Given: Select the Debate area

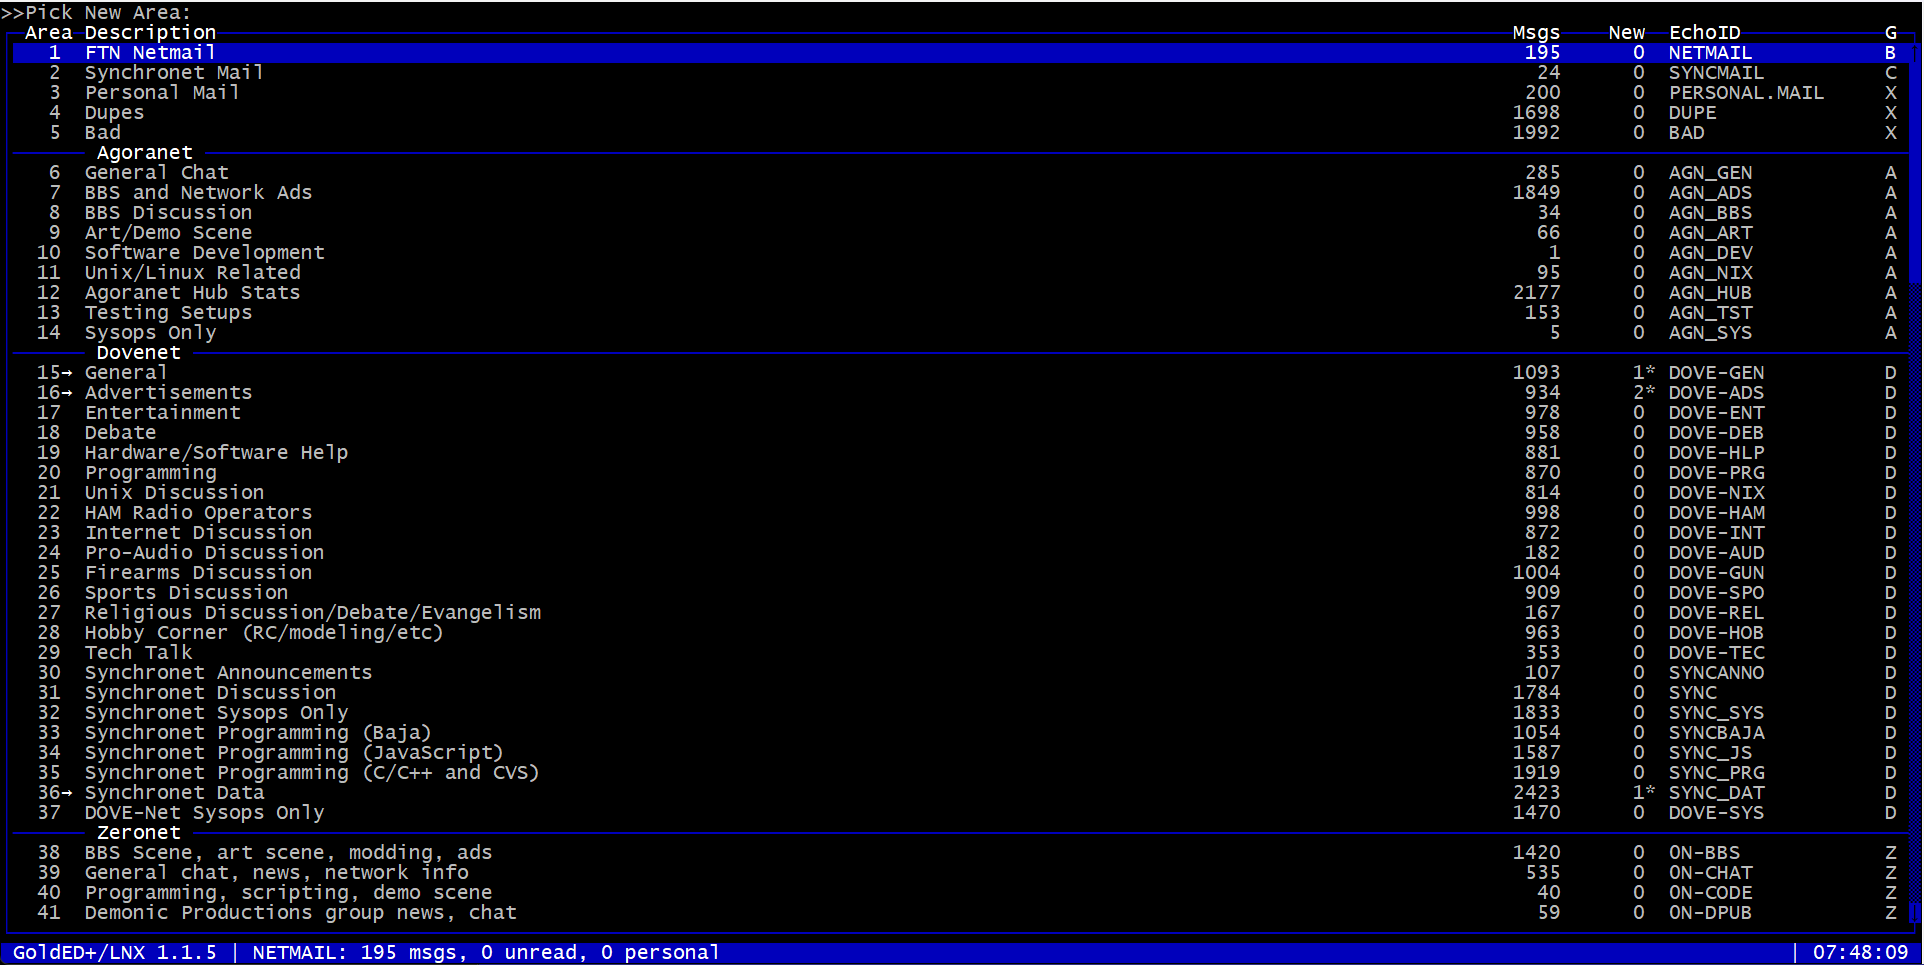Looking at the screenshot, I should click(961, 433).
